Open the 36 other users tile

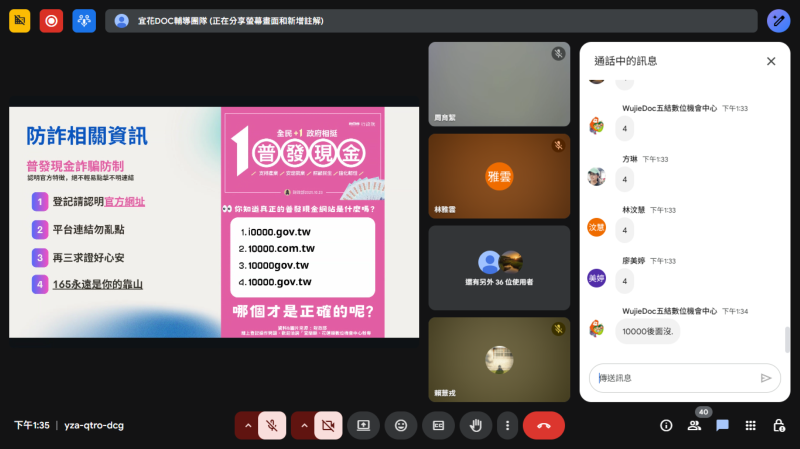[x=499, y=268]
